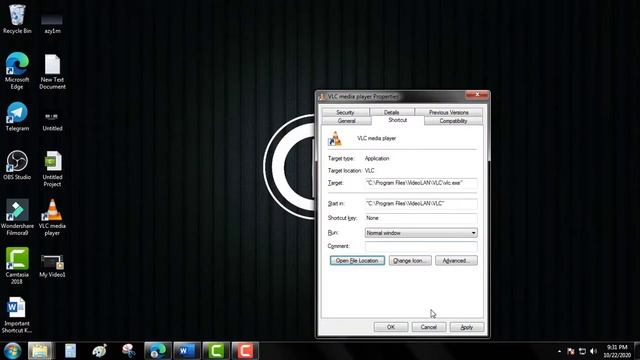Click the Shortcut key field
The height and width of the screenshot is (360, 640).
click(421, 218)
